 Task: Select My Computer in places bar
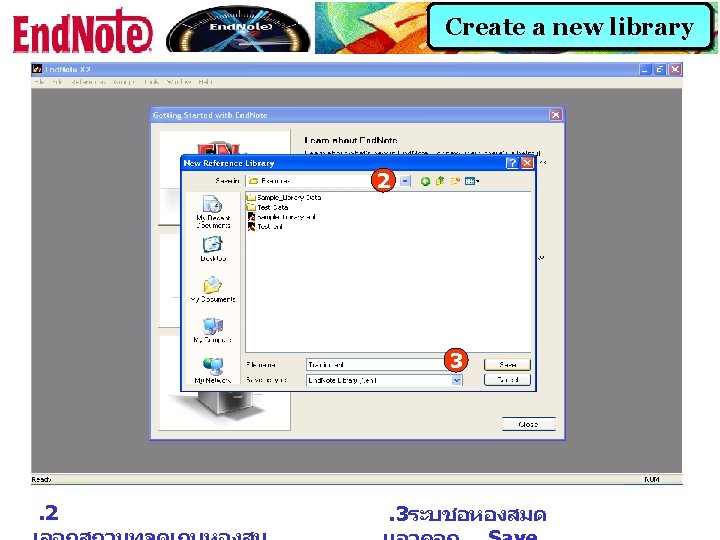coord(213,330)
